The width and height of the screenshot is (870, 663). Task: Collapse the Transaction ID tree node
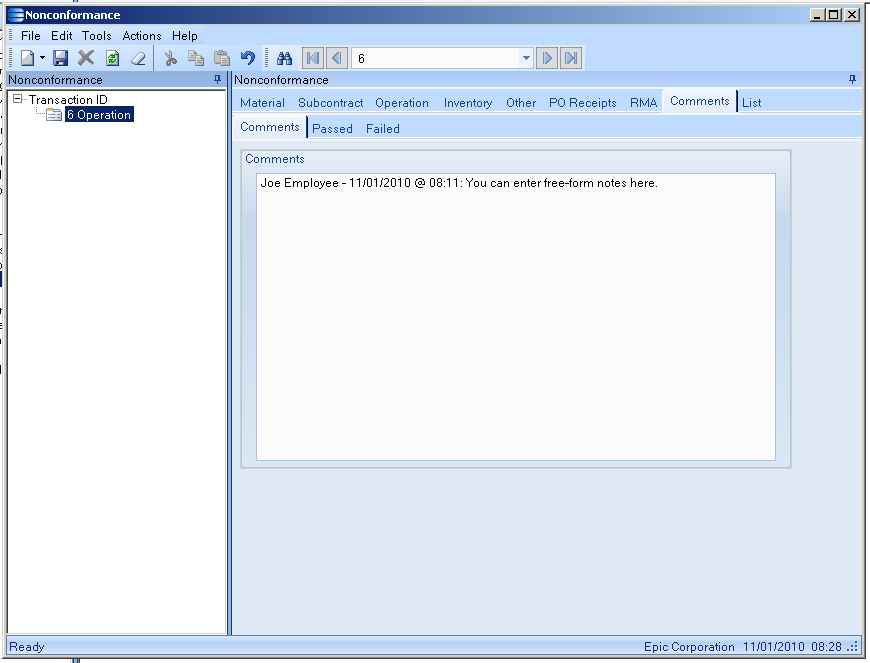[x=18, y=99]
